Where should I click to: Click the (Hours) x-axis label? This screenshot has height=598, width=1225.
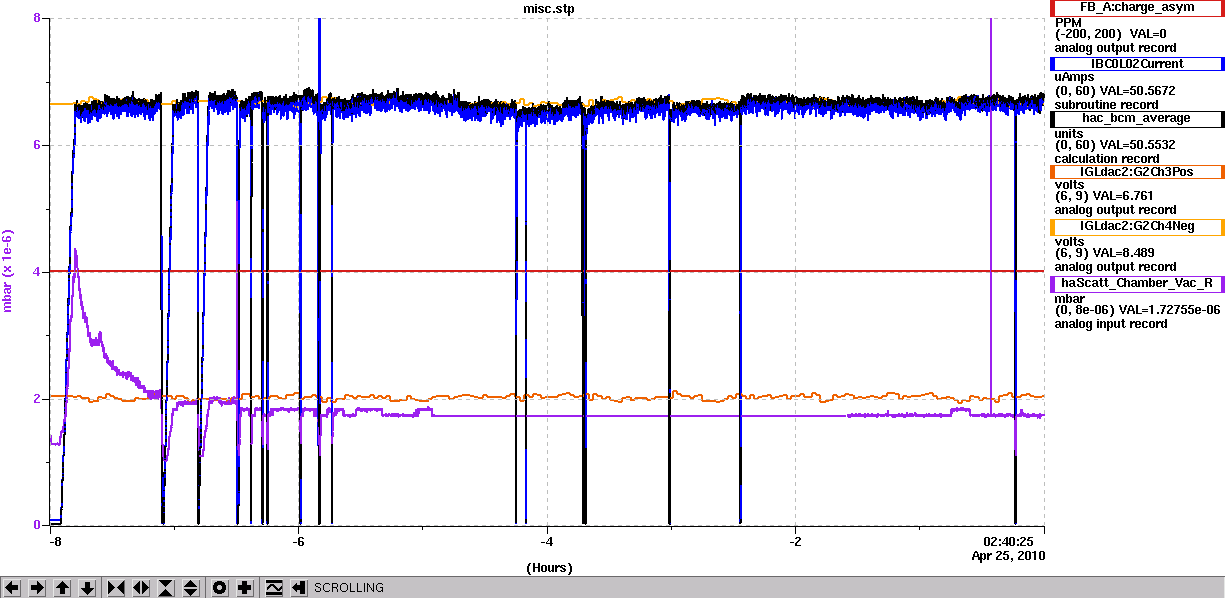point(549,568)
